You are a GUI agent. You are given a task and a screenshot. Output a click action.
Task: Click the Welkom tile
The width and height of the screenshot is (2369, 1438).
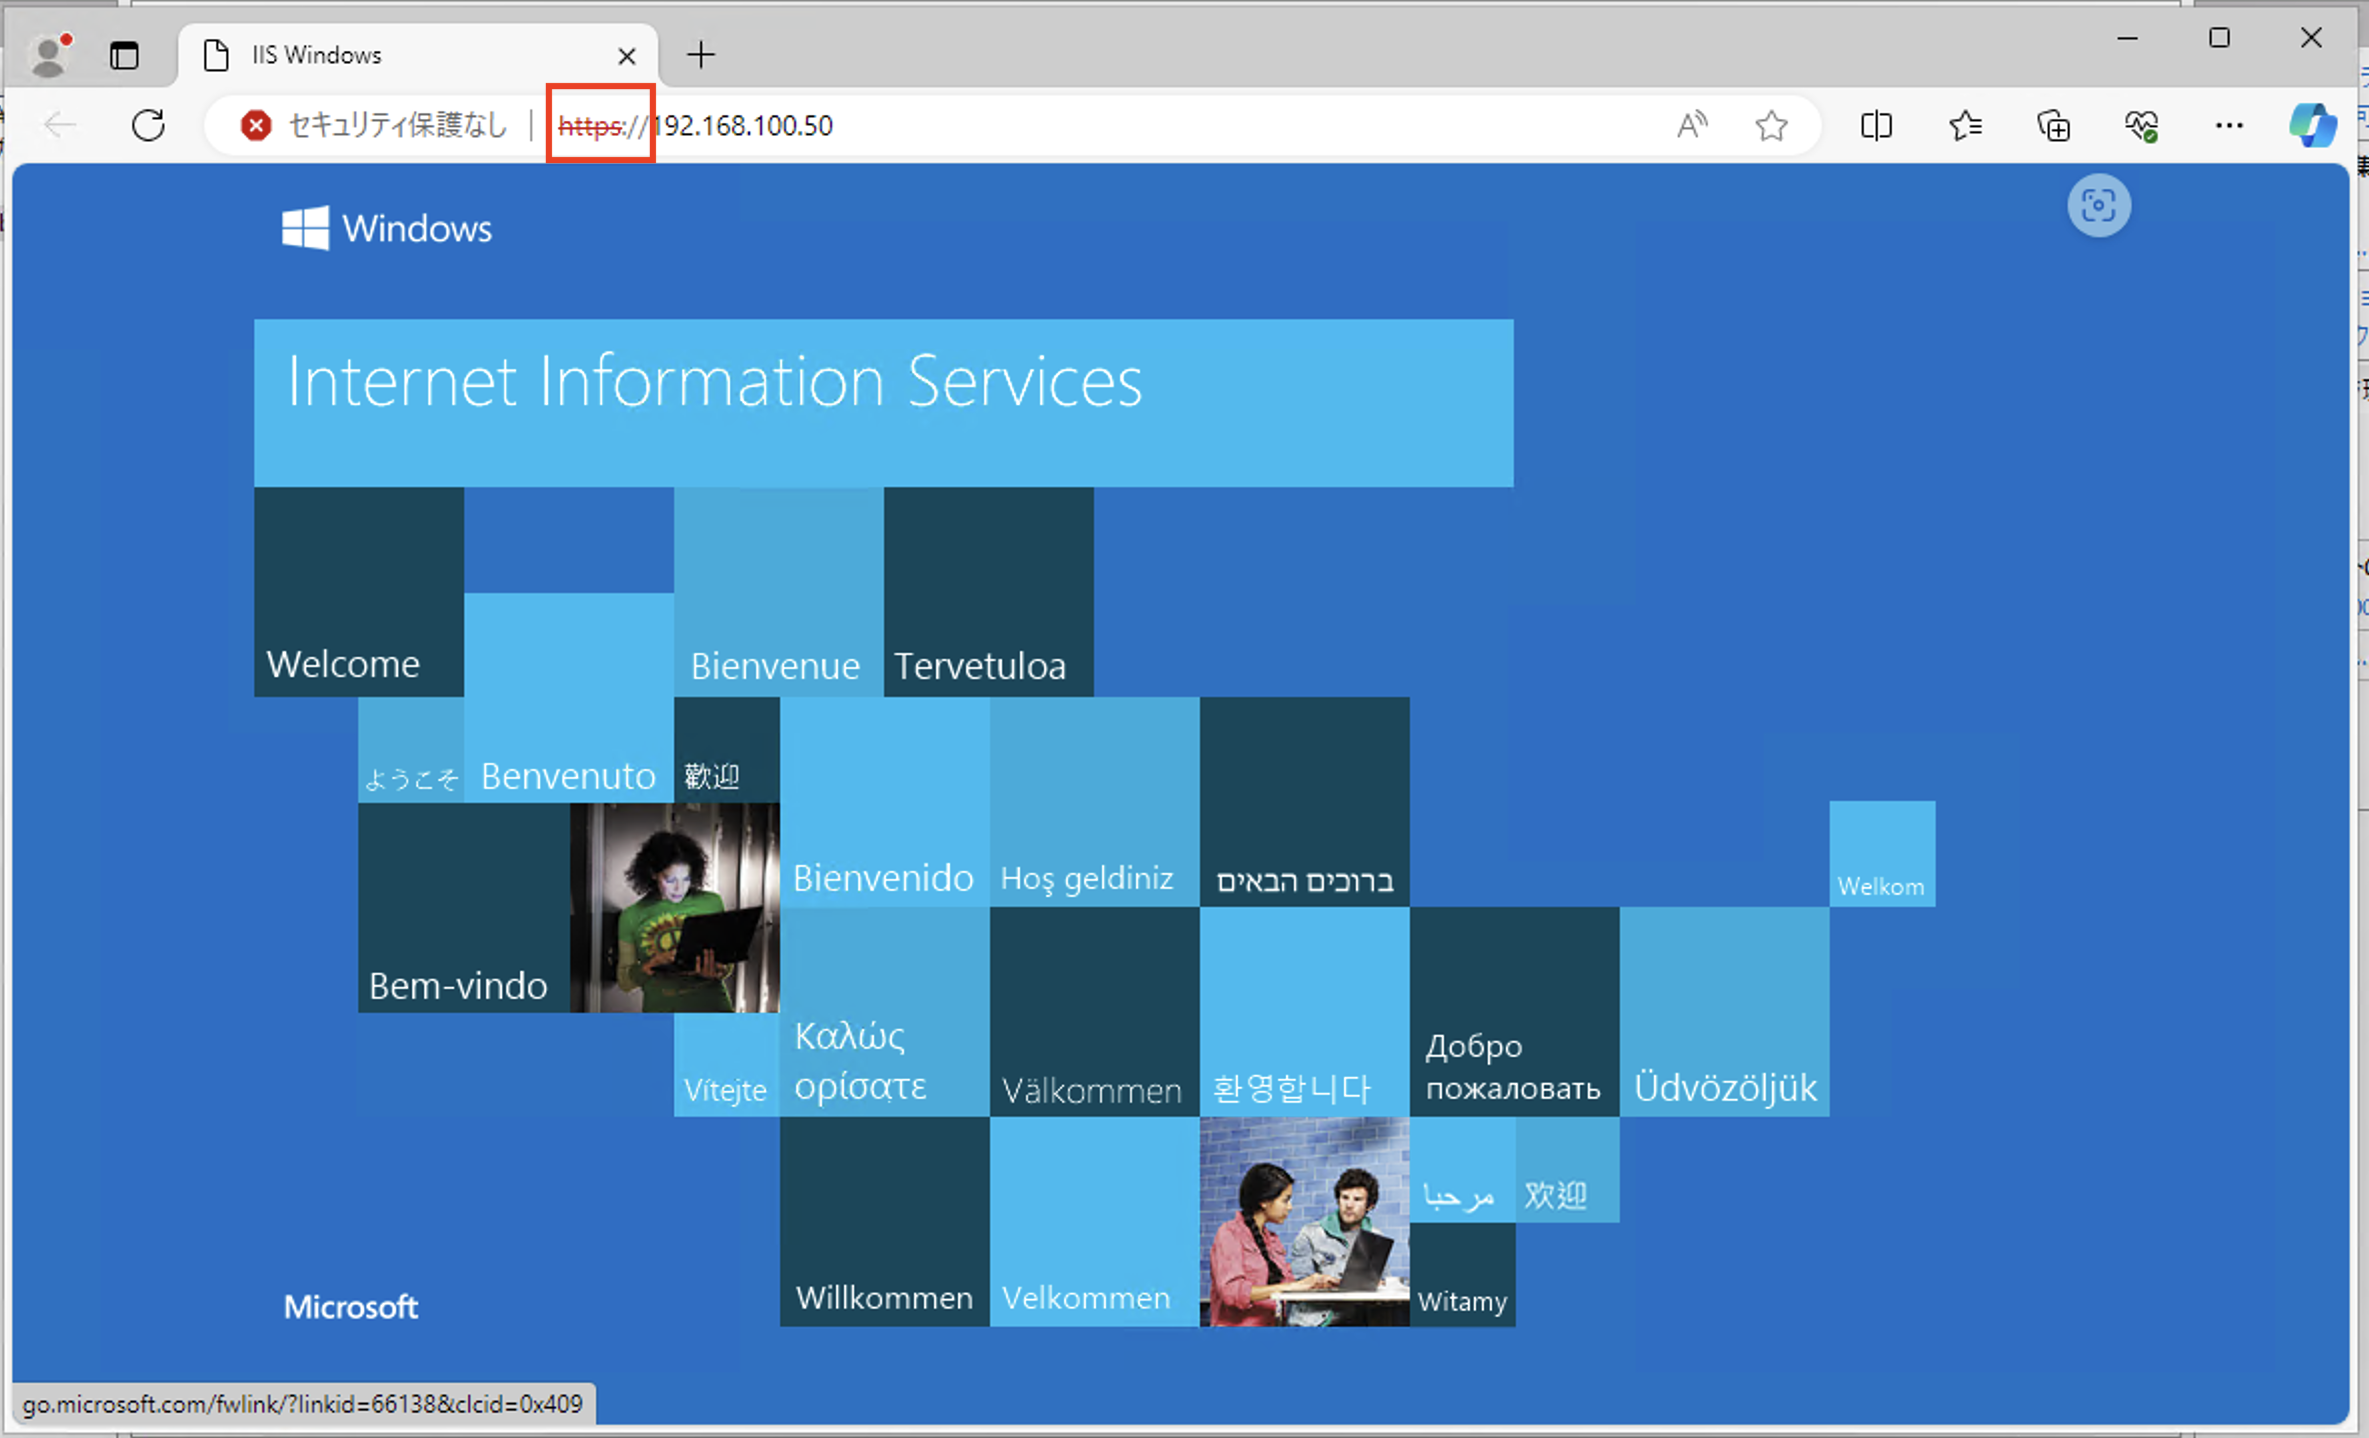point(1882,854)
